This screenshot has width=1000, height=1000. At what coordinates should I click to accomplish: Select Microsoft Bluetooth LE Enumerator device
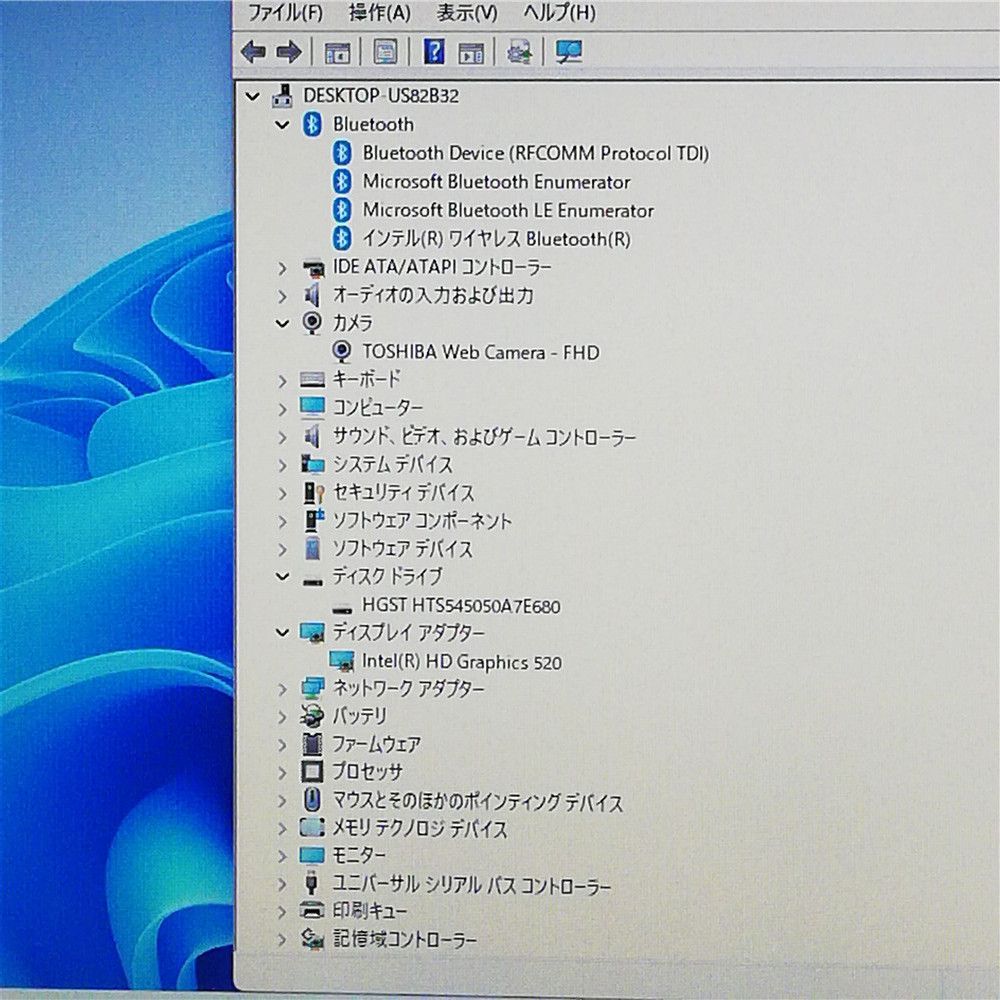coord(508,210)
